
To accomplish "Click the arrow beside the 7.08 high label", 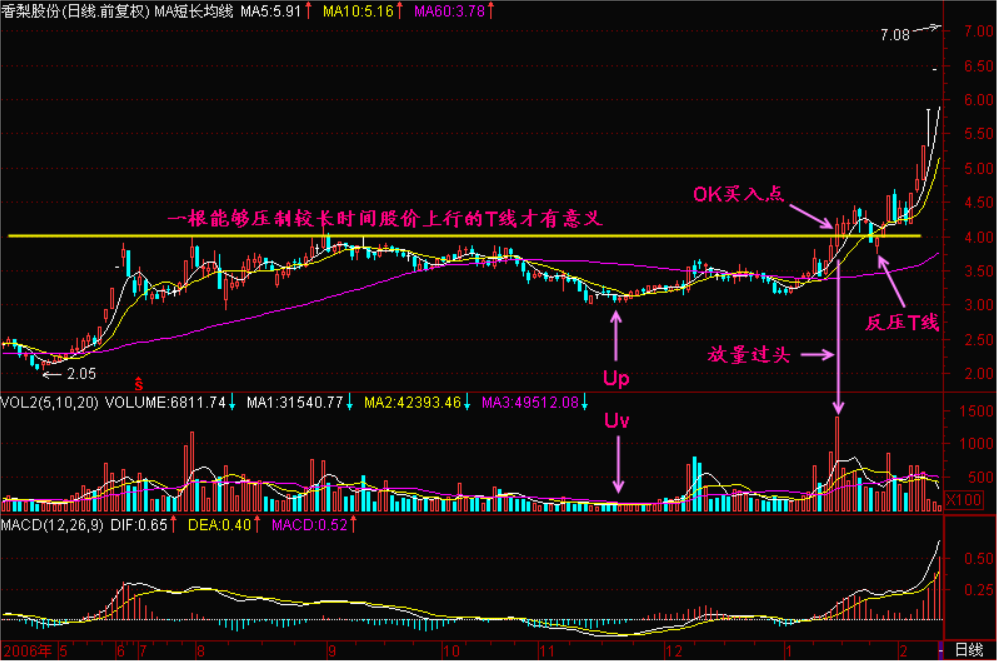I will 928,29.
